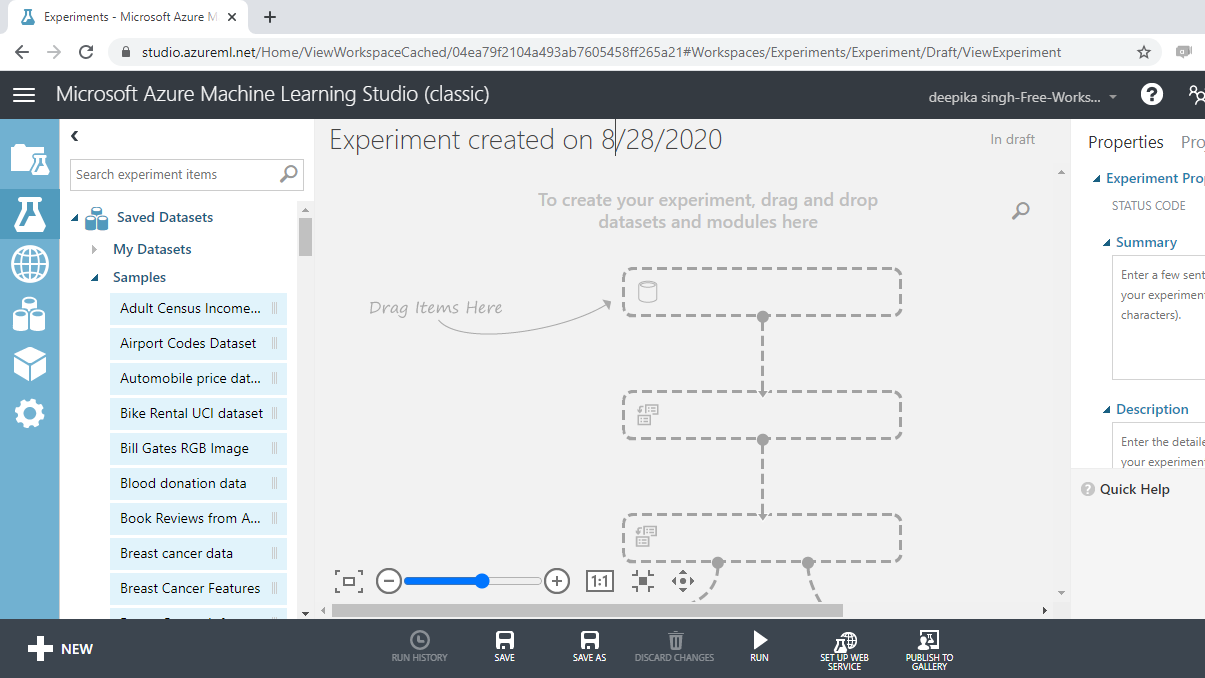Select Book Reviews from A... dataset
This screenshot has width=1205, height=678.
coord(198,518)
